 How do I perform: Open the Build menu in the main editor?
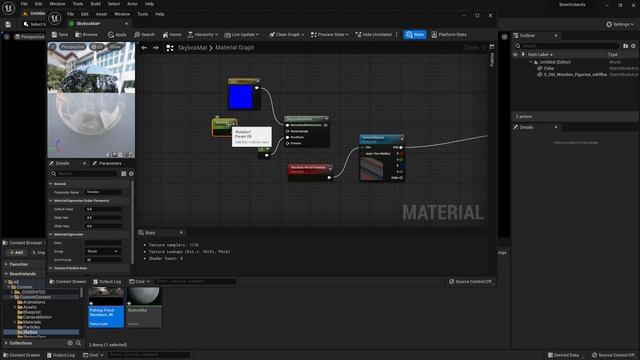(96, 4)
